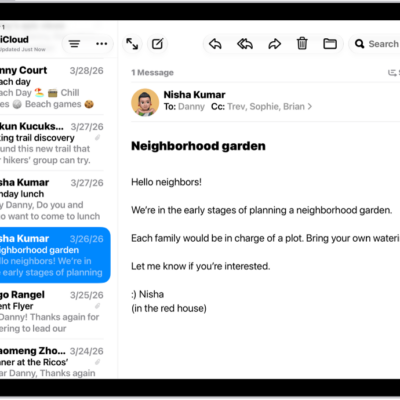This screenshot has width=400, height=400.
Task: Click the sender name Nisha Kumar in header
Action: point(194,95)
